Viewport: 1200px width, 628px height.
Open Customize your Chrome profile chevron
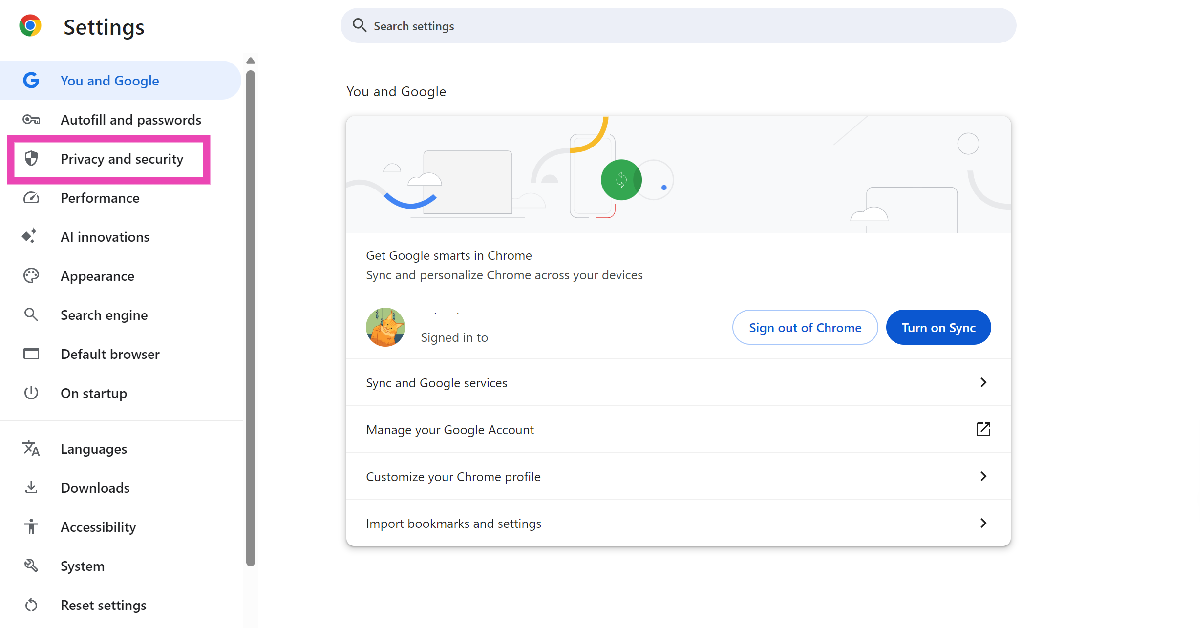982,476
